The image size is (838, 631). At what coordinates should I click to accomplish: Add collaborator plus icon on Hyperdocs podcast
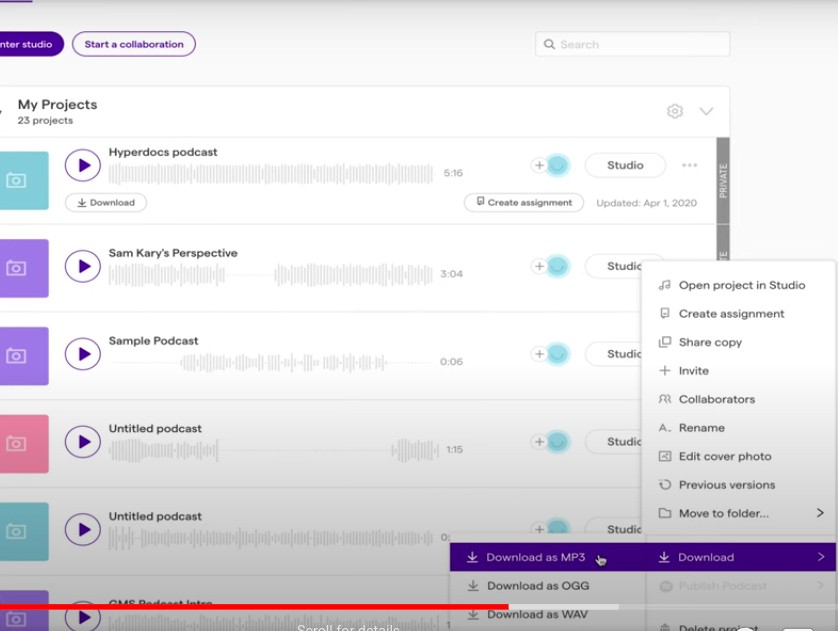539,165
